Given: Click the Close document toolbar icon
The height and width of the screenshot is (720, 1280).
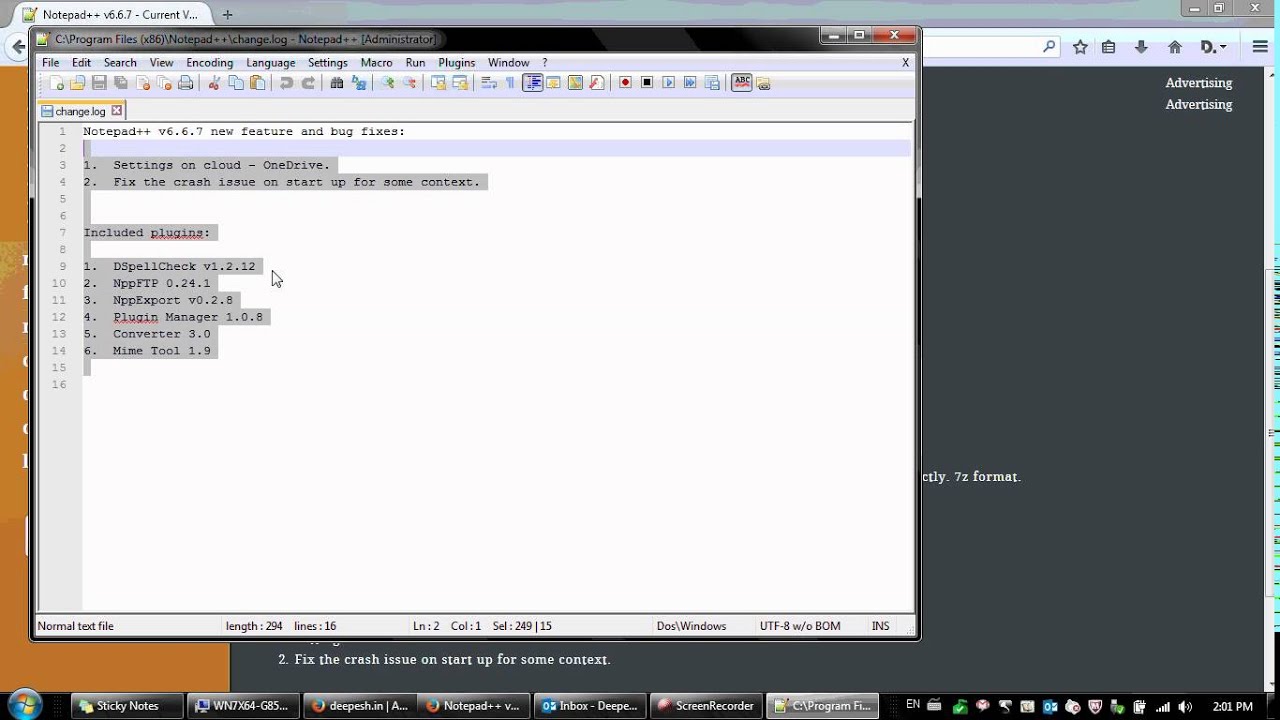Looking at the screenshot, I should click(143, 83).
